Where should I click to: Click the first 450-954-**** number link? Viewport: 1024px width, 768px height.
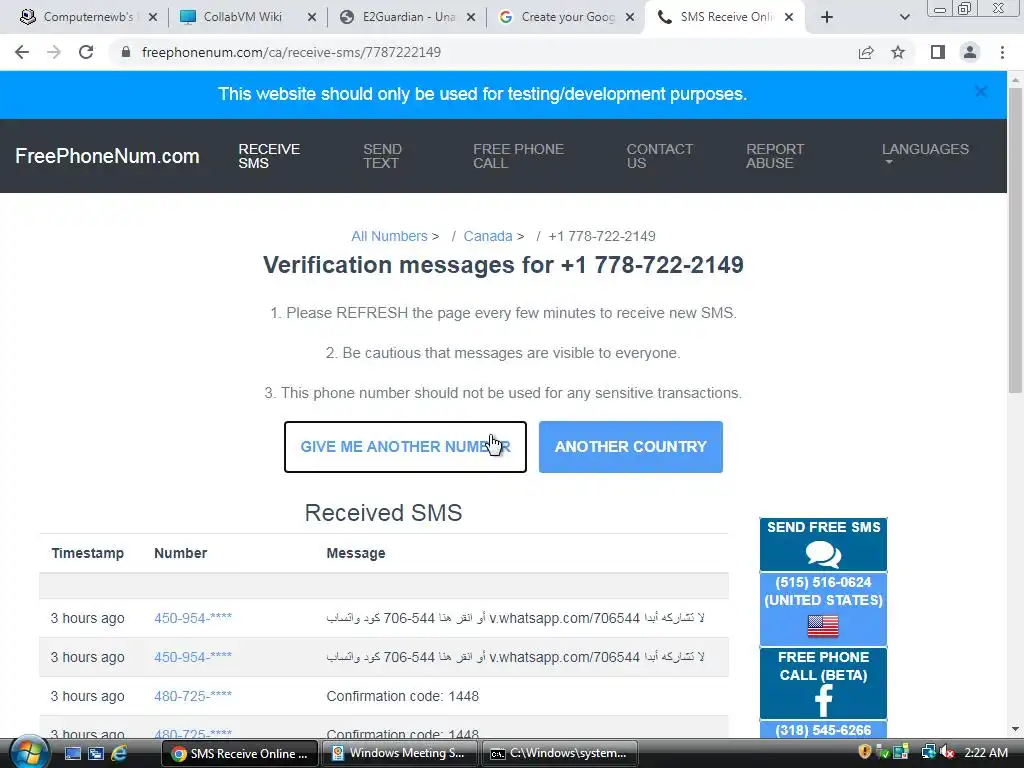[193, 618]
